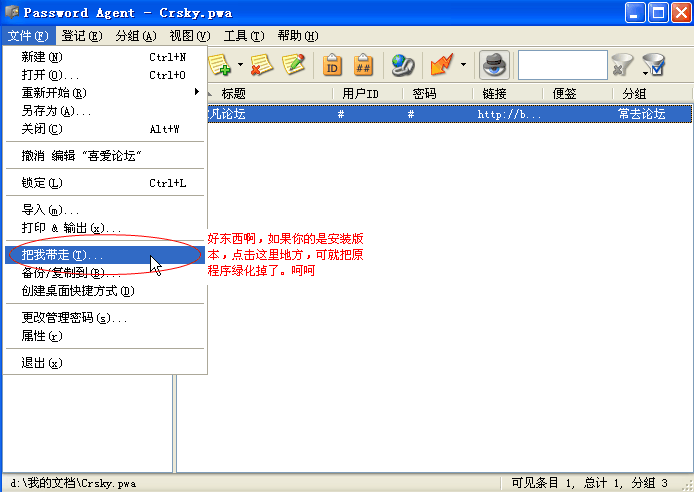Screen dimensions: 694x492
Task: Choose 更改管理密码(s)... menu entry
Action: click(x=105, y=318)
